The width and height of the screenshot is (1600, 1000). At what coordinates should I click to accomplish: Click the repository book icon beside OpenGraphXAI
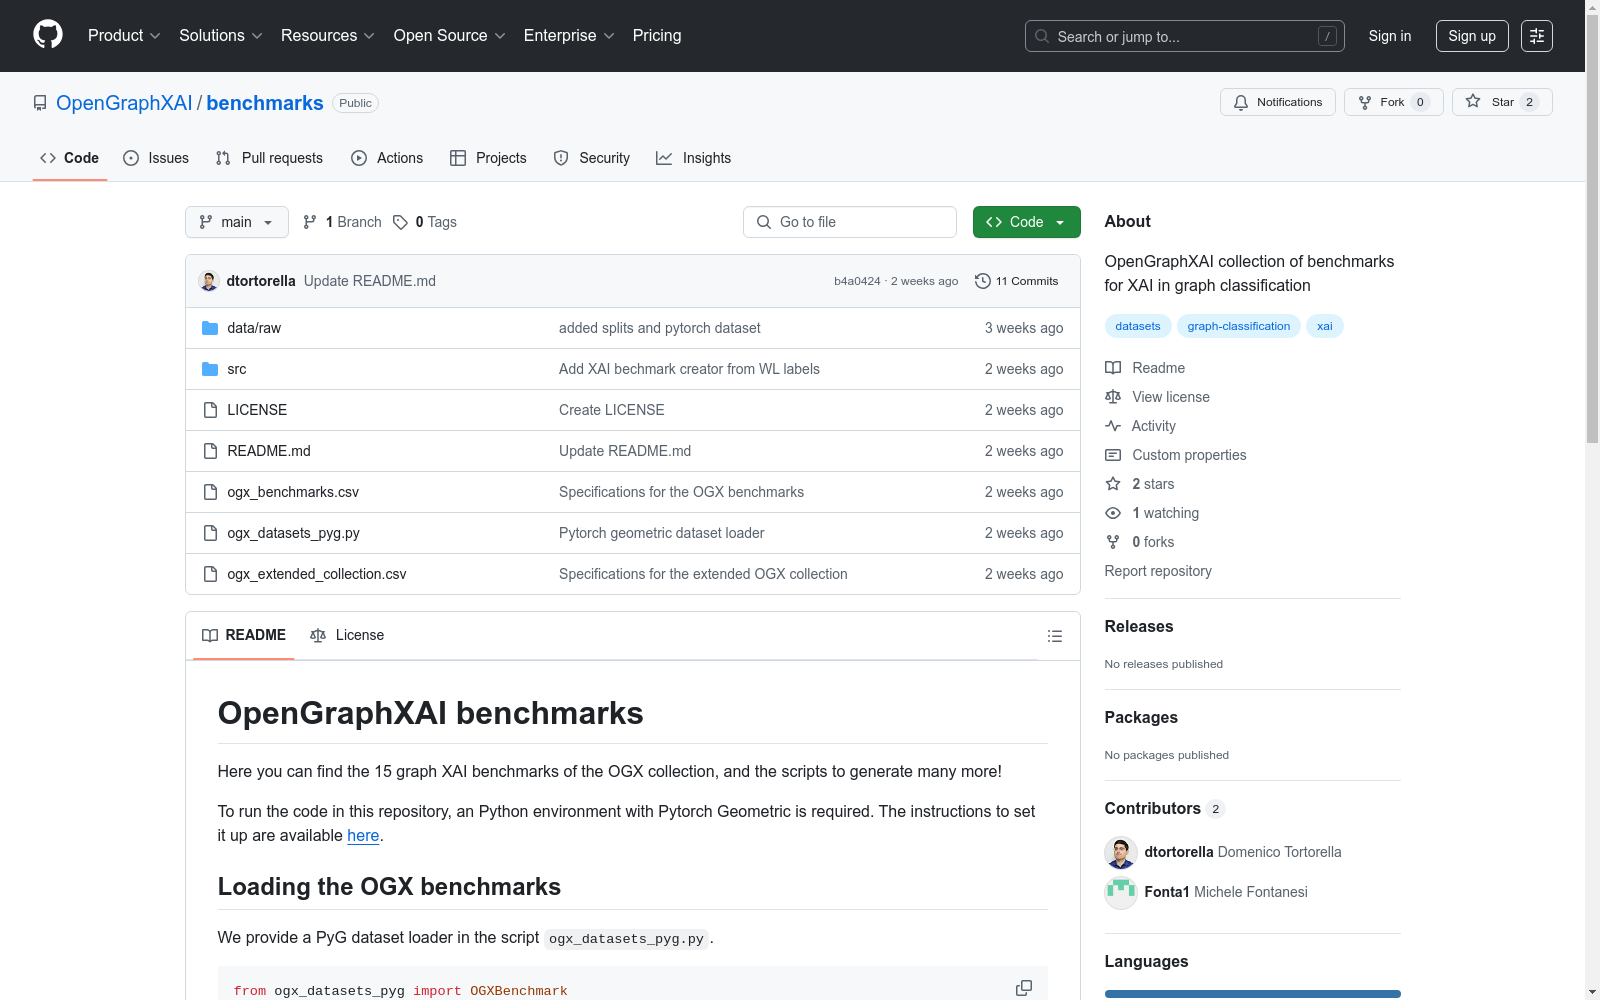tap(40, 103)
